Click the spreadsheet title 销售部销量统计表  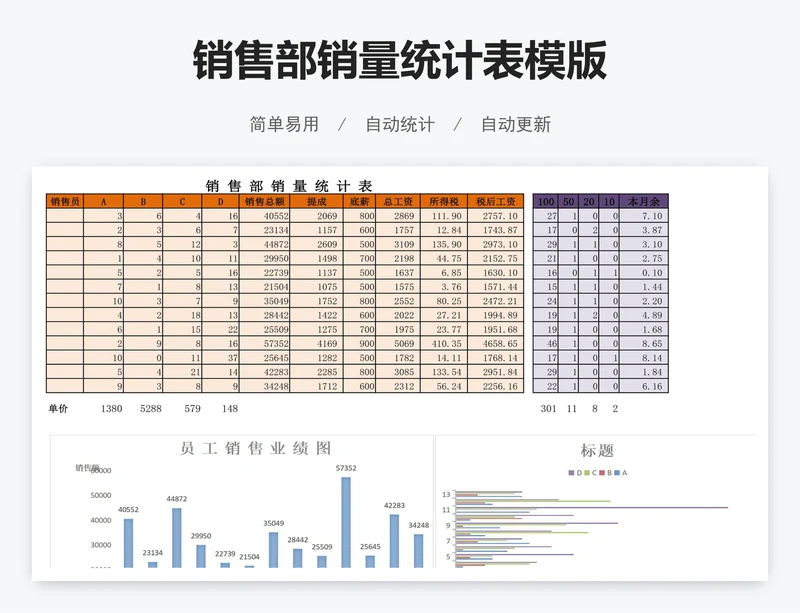pos(289,186)
